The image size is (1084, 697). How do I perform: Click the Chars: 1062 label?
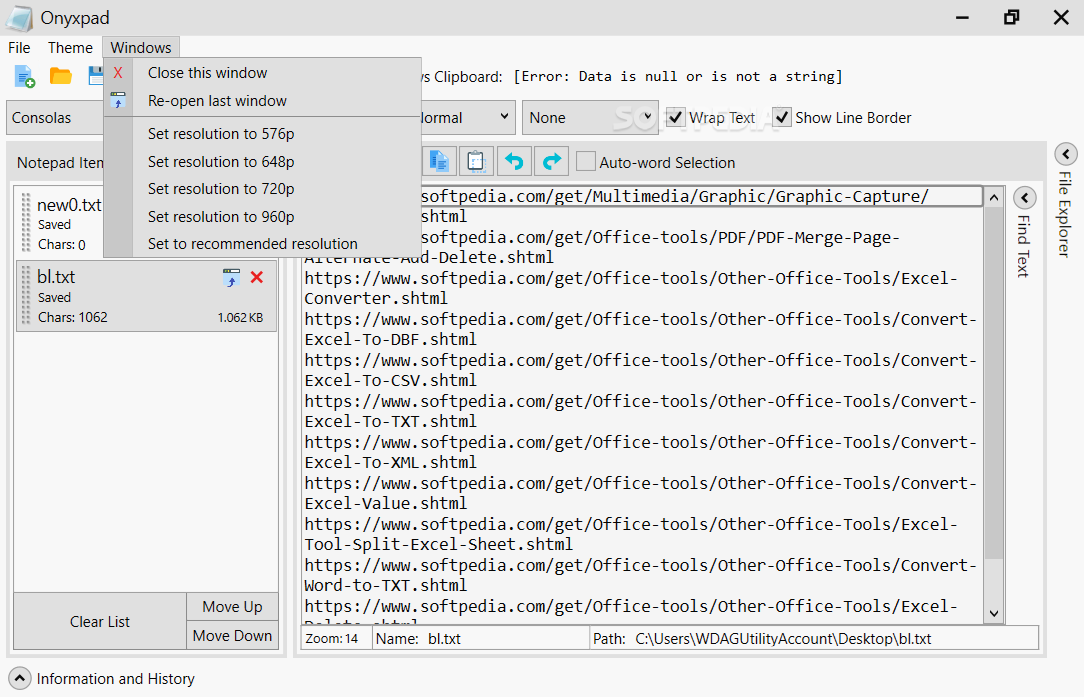[x=73, y=317]
